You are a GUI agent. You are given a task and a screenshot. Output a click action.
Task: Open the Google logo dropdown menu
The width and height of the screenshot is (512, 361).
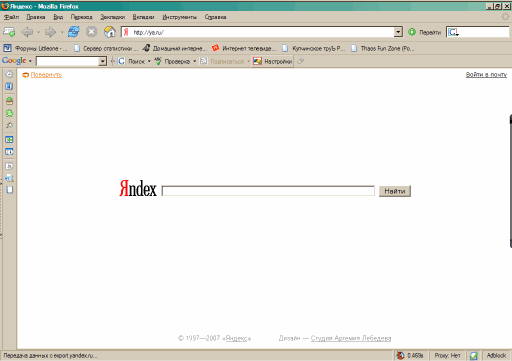30,61
